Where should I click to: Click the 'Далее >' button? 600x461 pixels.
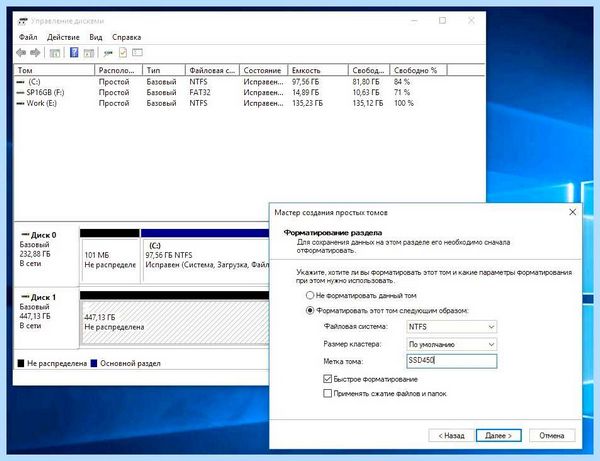498,435
